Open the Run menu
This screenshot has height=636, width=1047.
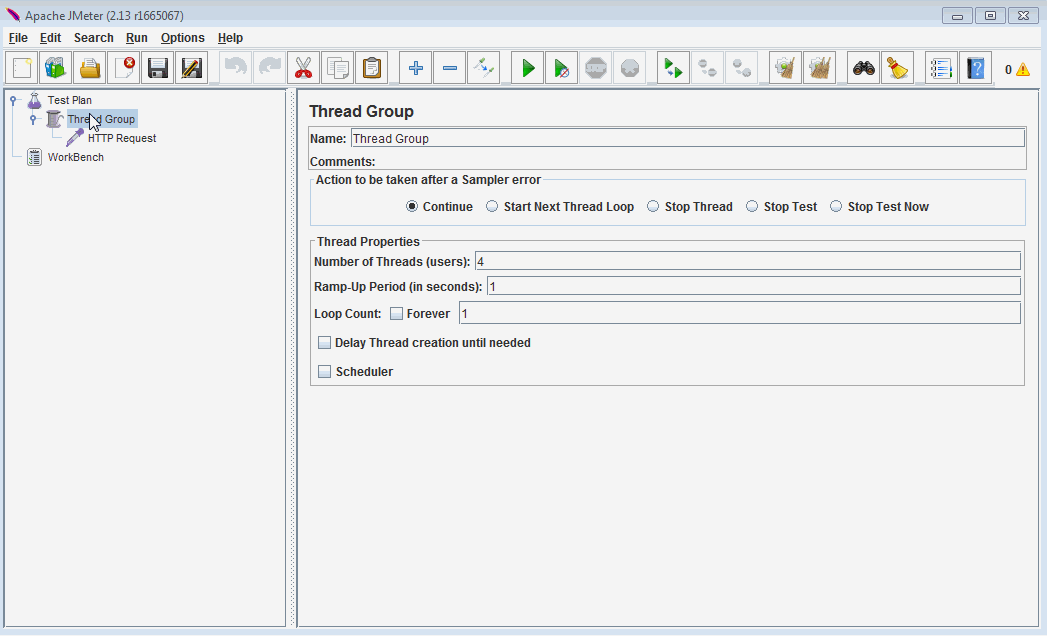[x=137, y=37]
